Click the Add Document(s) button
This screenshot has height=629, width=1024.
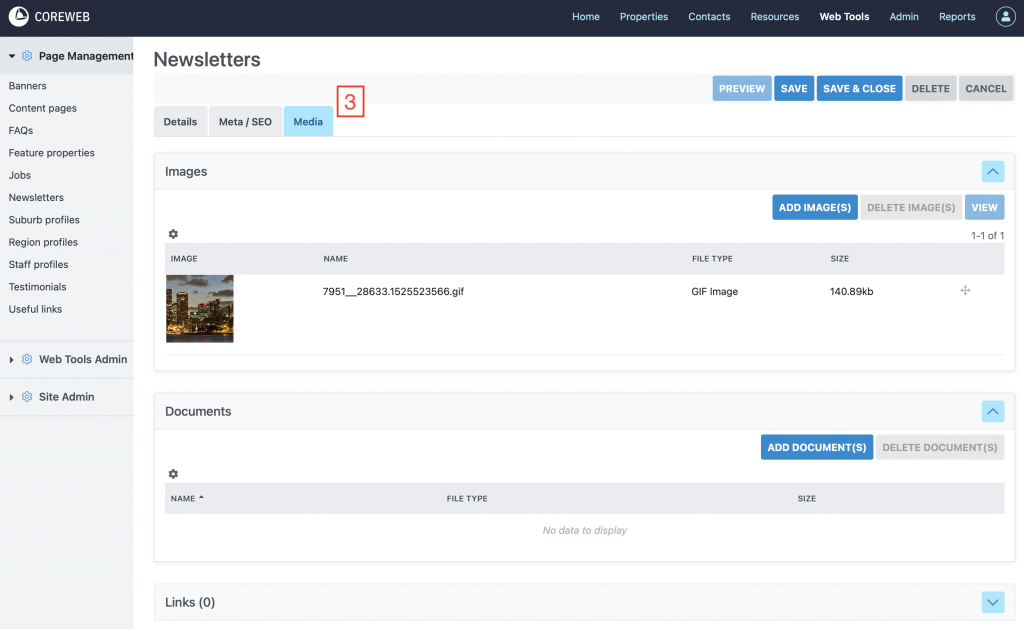[816, 448]
